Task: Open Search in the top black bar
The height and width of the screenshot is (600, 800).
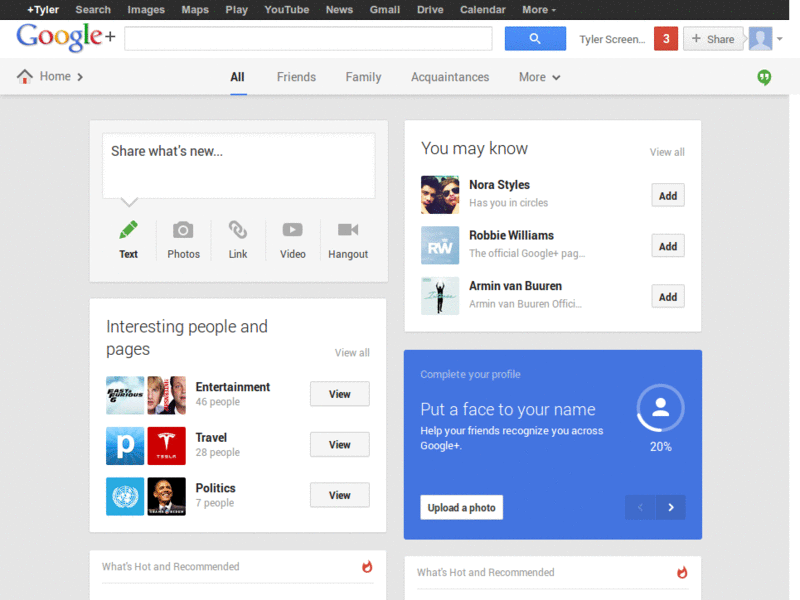Action: click(x=93, y=10)
